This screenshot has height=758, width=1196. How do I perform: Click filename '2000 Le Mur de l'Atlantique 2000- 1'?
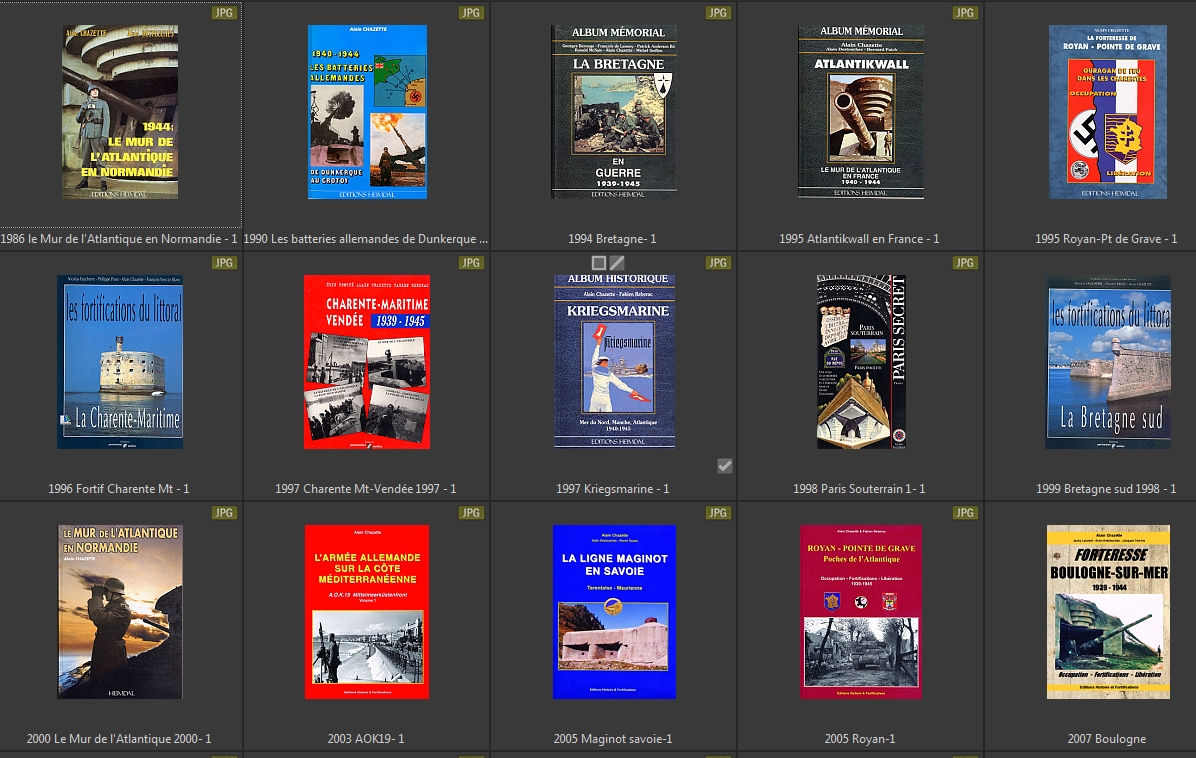point(119,739)
